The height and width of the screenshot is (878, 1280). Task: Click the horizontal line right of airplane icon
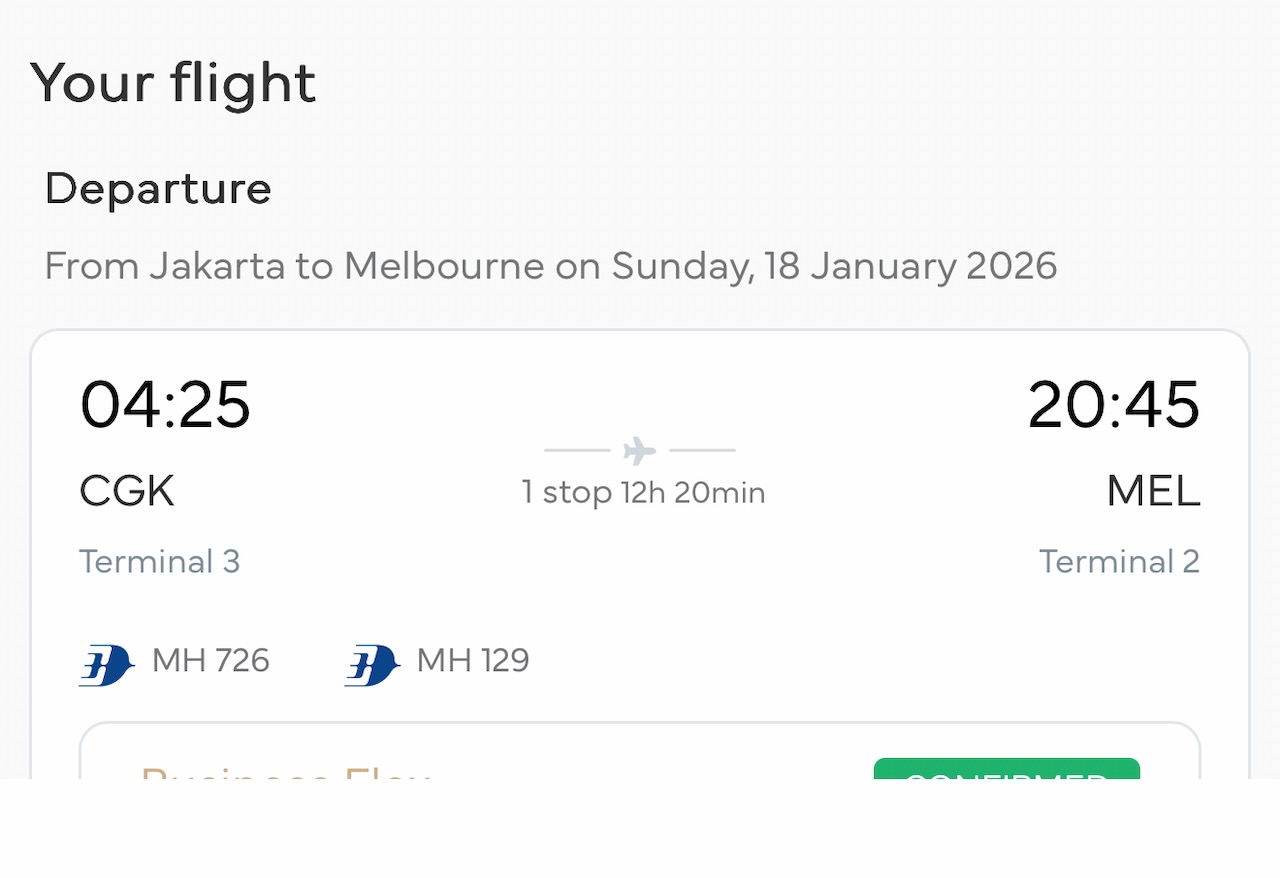coord(702,451)
